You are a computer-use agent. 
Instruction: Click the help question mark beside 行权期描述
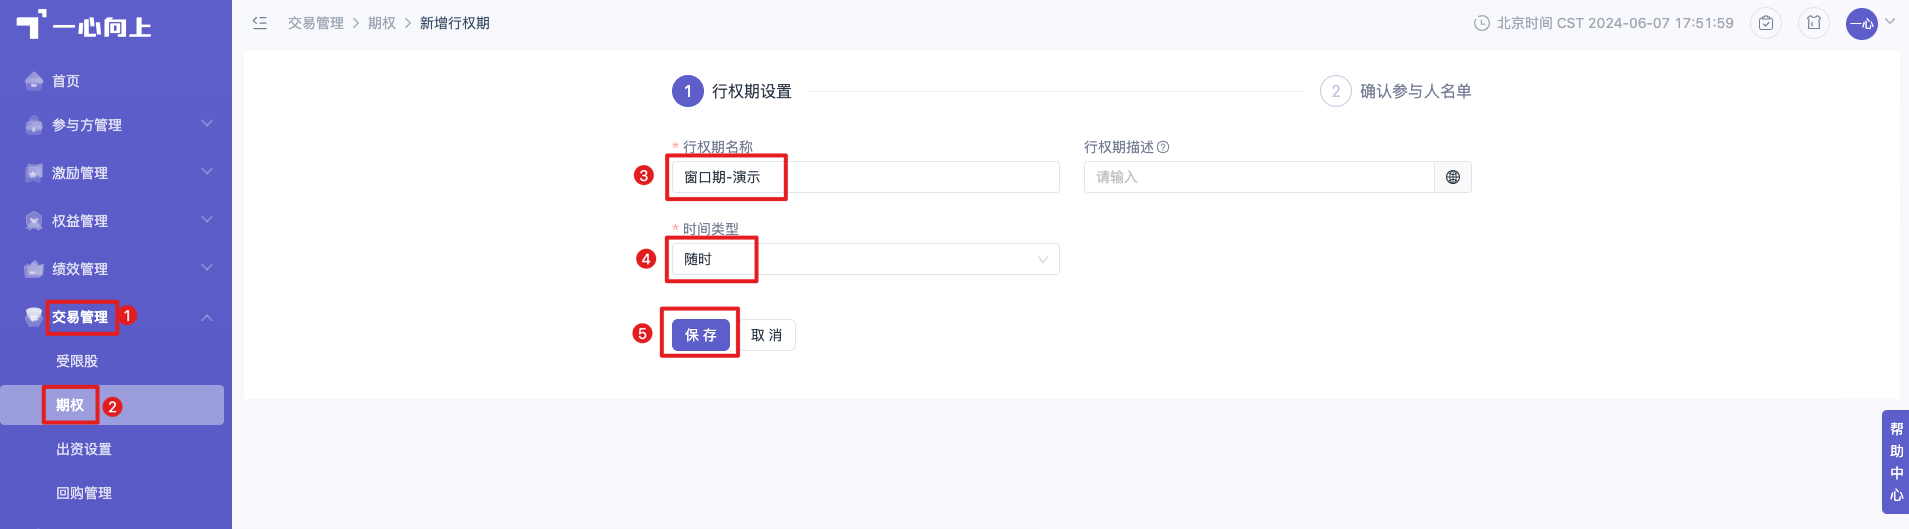pos(1163,147)
